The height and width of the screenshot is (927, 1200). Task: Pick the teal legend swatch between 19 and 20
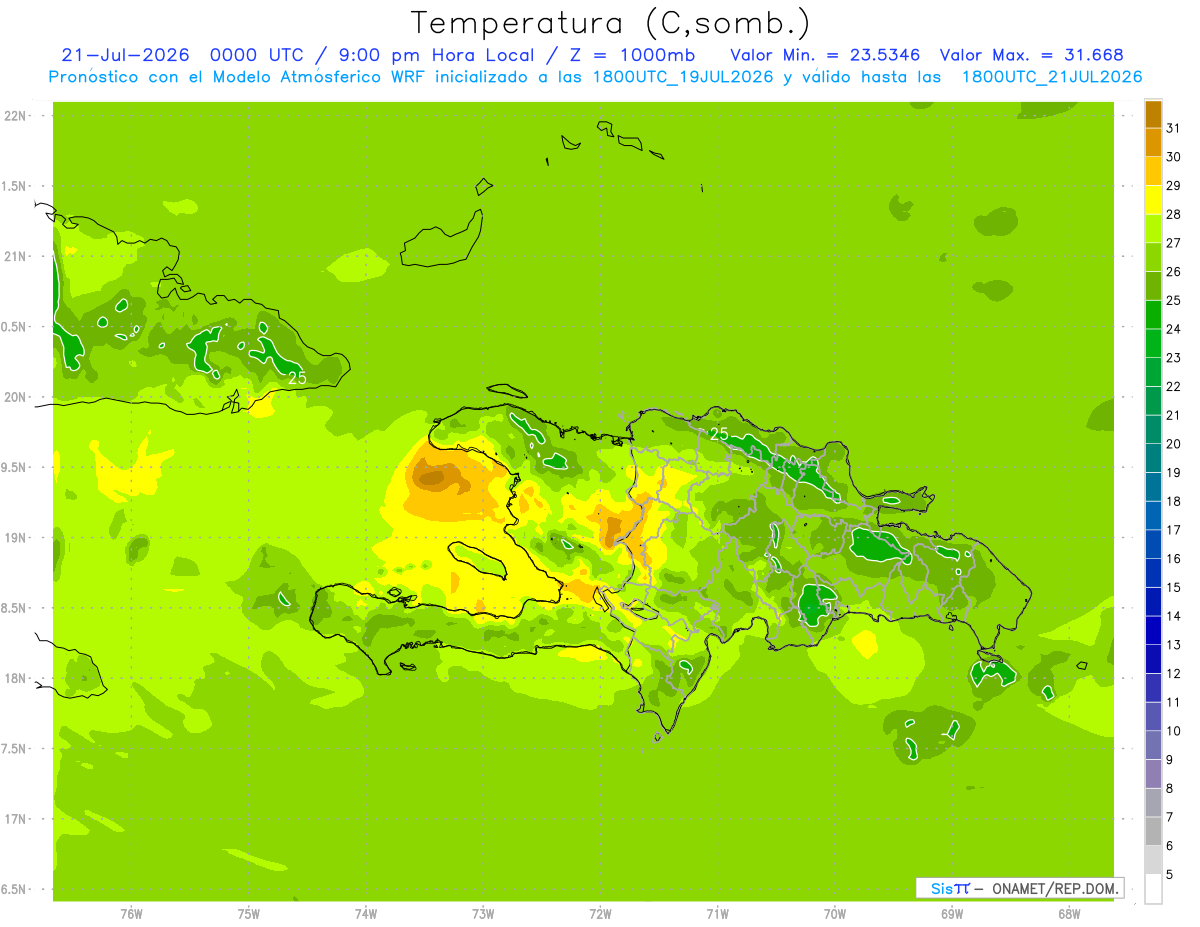click(x=1153, y=458)
